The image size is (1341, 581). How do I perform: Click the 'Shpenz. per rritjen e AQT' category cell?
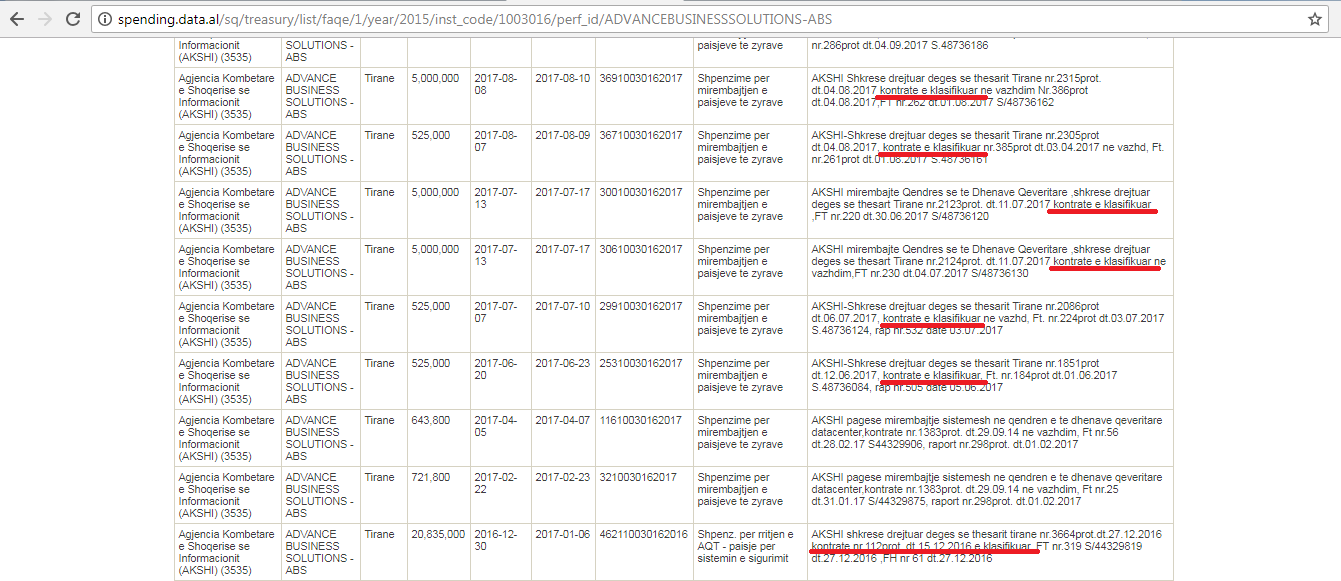click(746, 546)
